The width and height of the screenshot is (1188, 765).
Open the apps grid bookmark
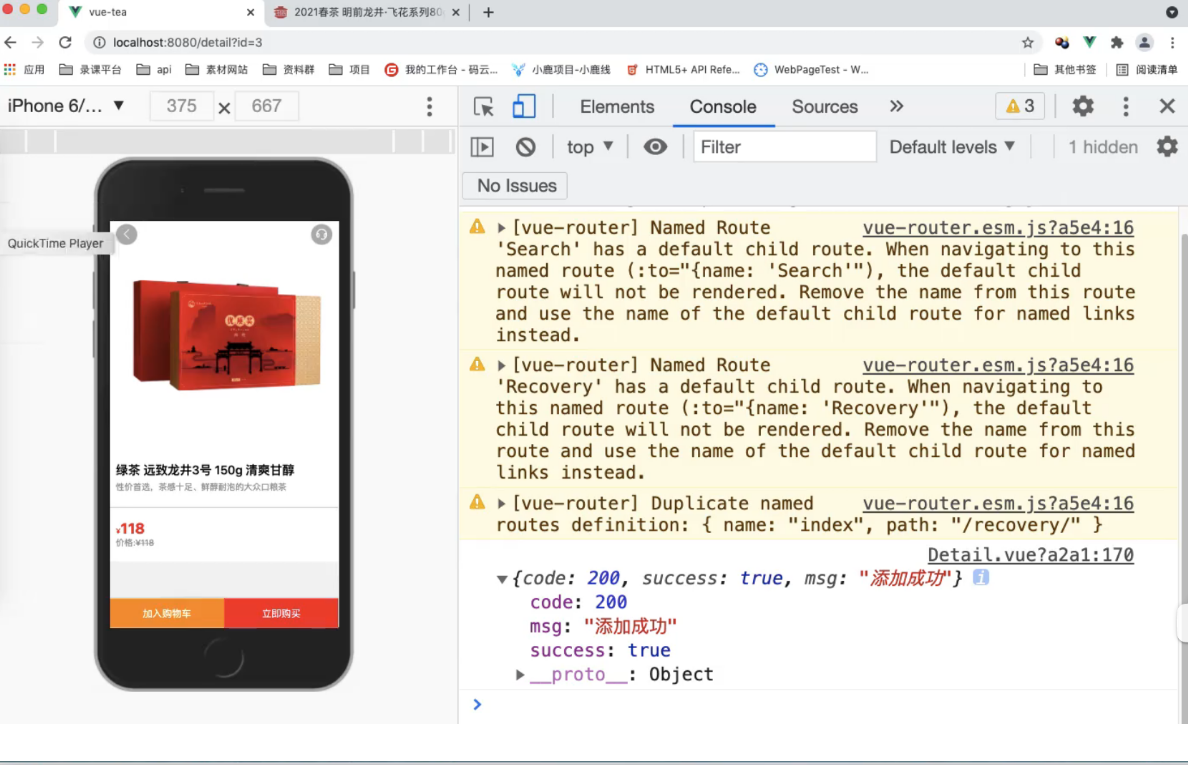click(24, 70)
